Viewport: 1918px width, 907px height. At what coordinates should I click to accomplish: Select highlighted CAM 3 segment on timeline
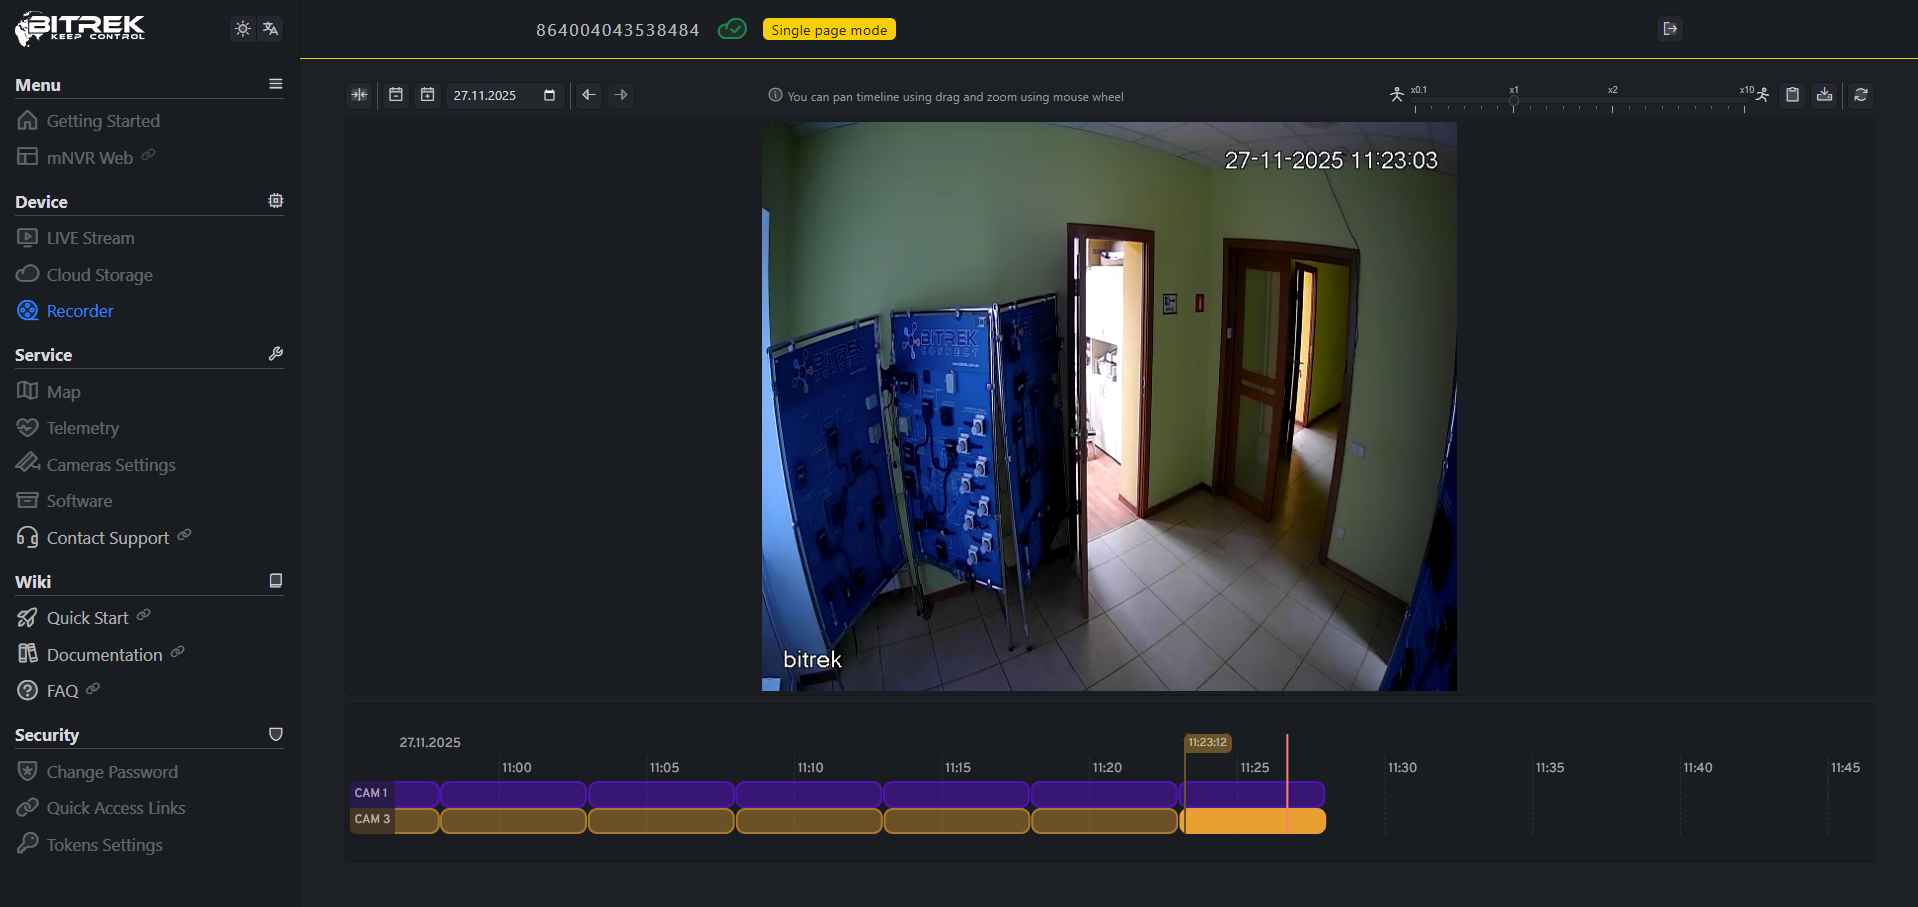tap(1253, 821)
